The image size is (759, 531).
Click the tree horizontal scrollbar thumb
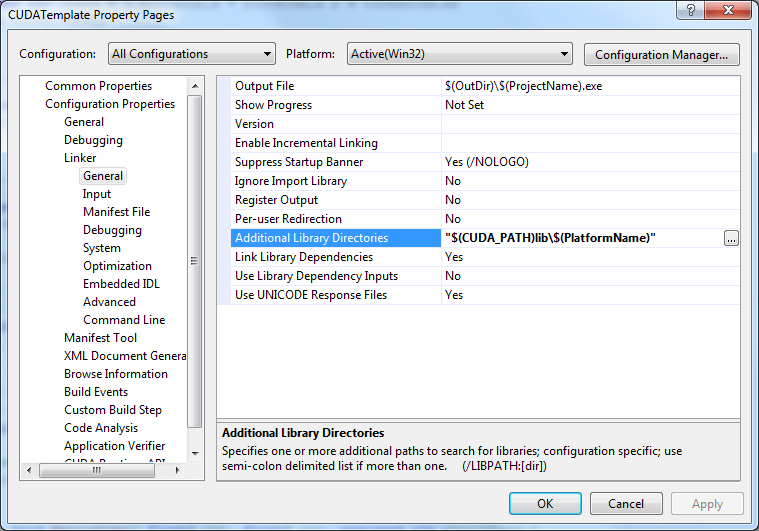click(97, 470)
